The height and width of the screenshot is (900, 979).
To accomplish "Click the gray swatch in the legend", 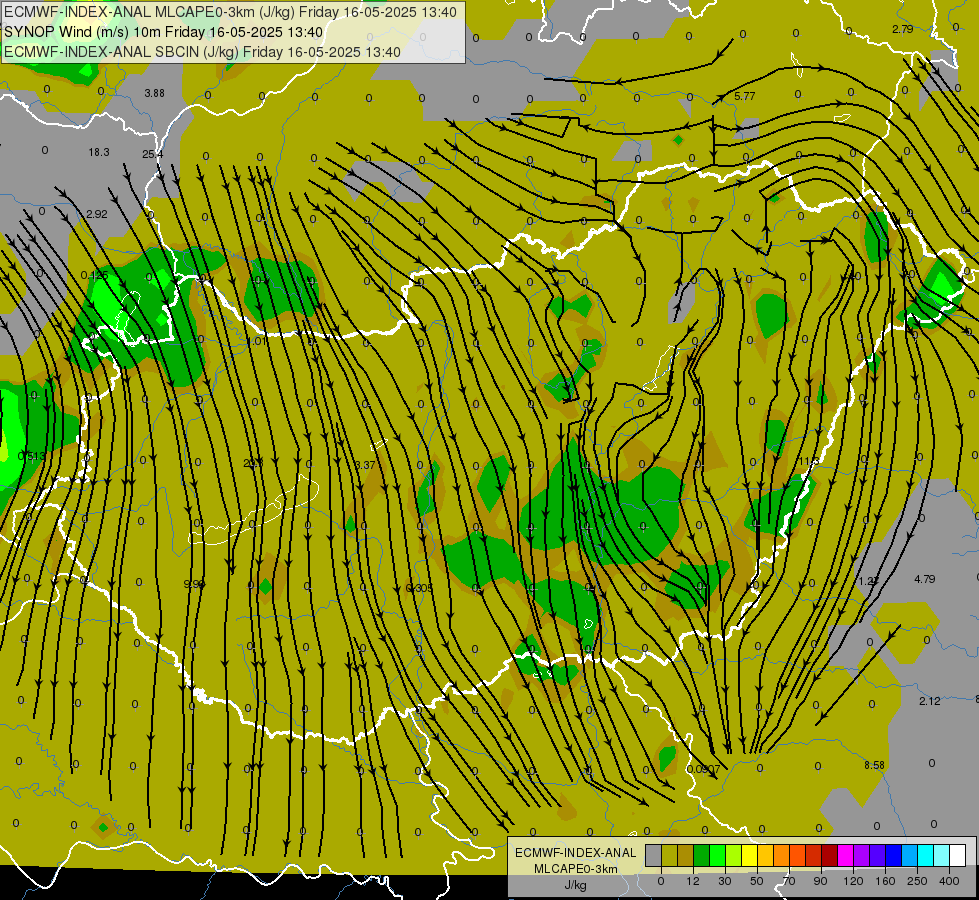I will point(654,856).
